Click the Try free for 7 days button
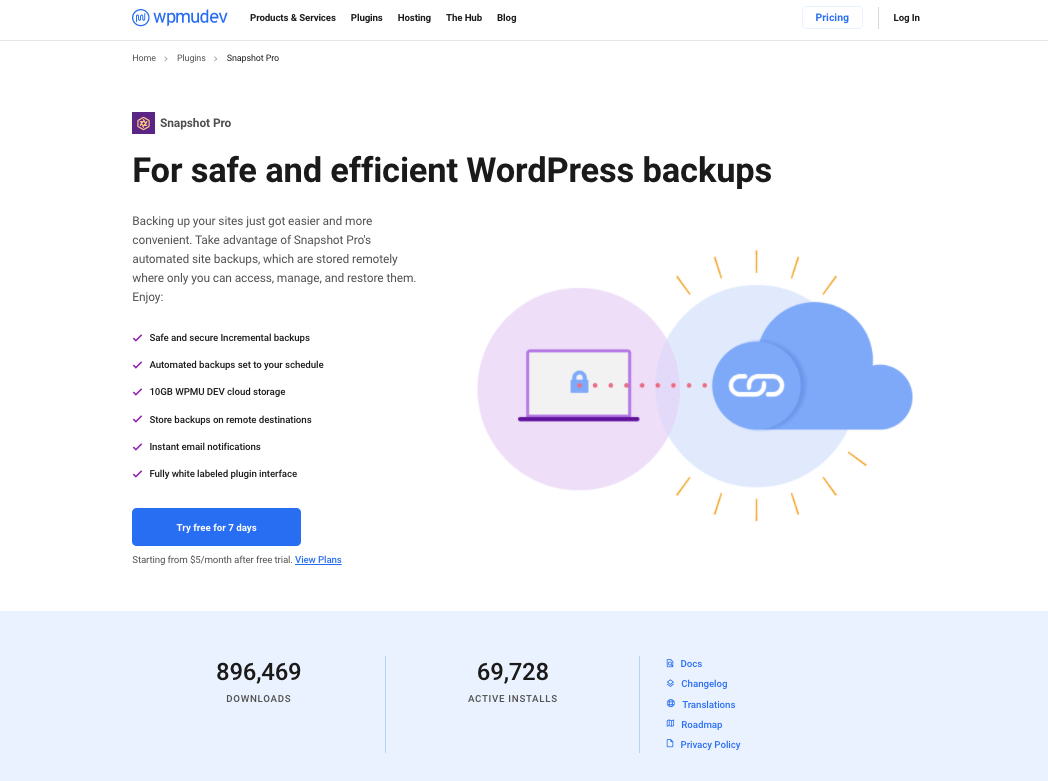1048x781 pixels. 216,527
